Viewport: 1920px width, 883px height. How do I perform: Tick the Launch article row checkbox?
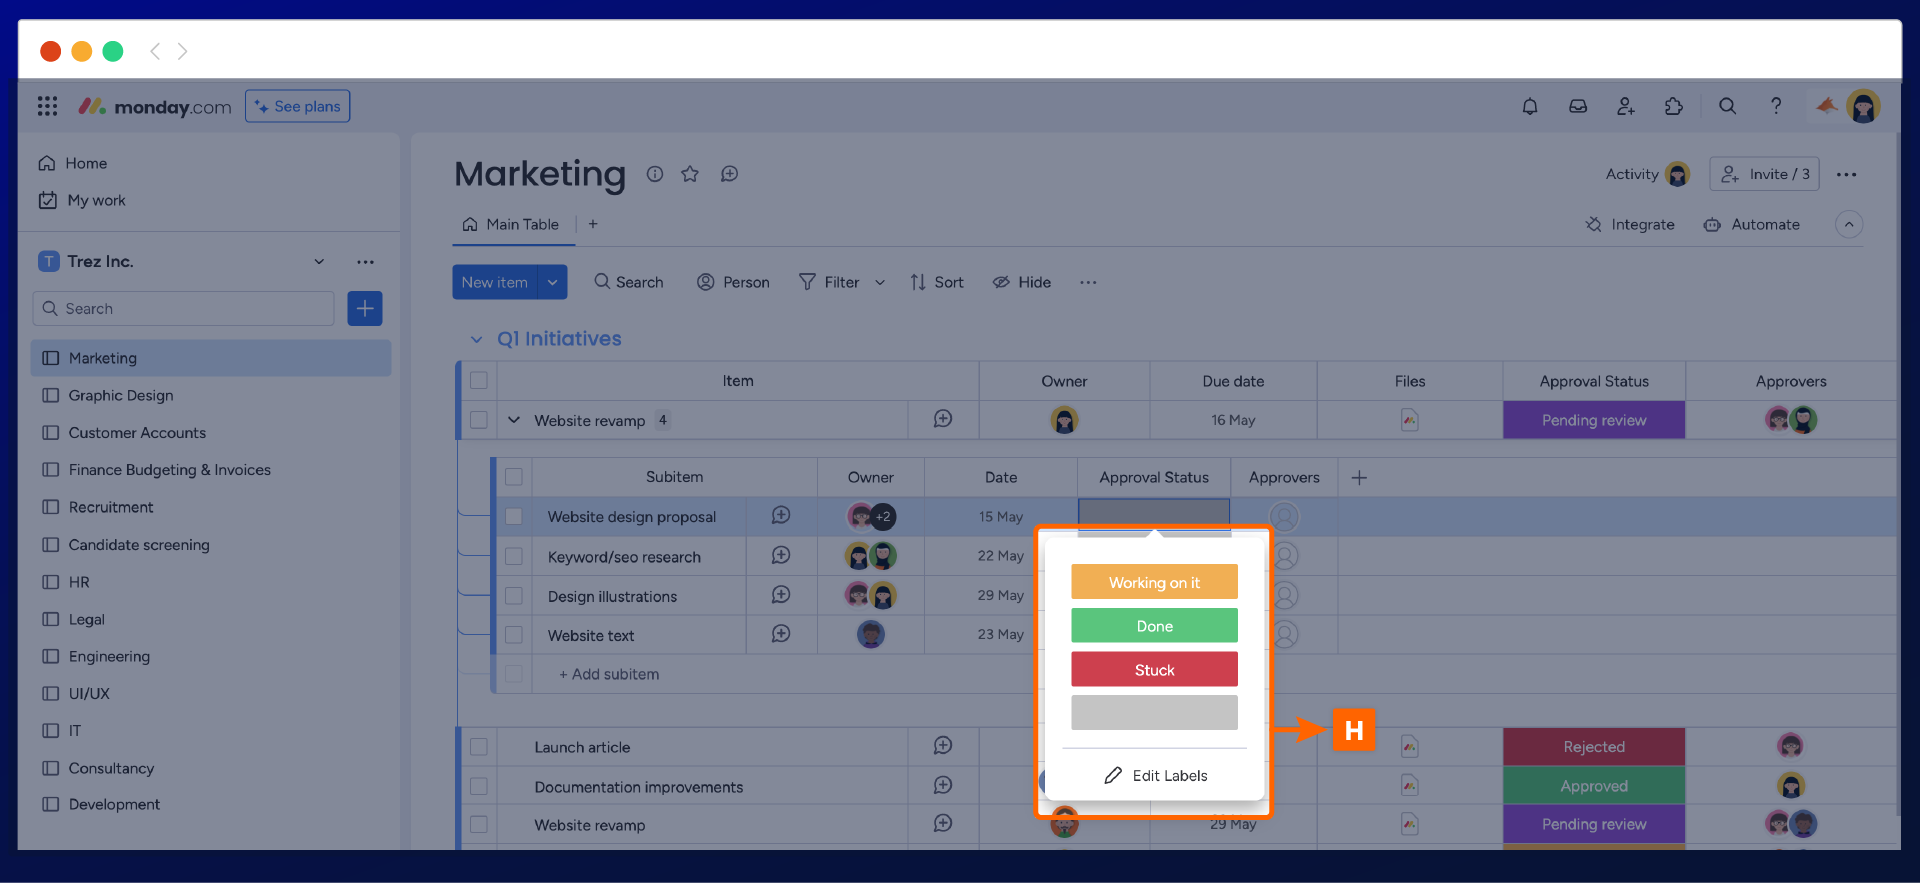tap(479, 747)
